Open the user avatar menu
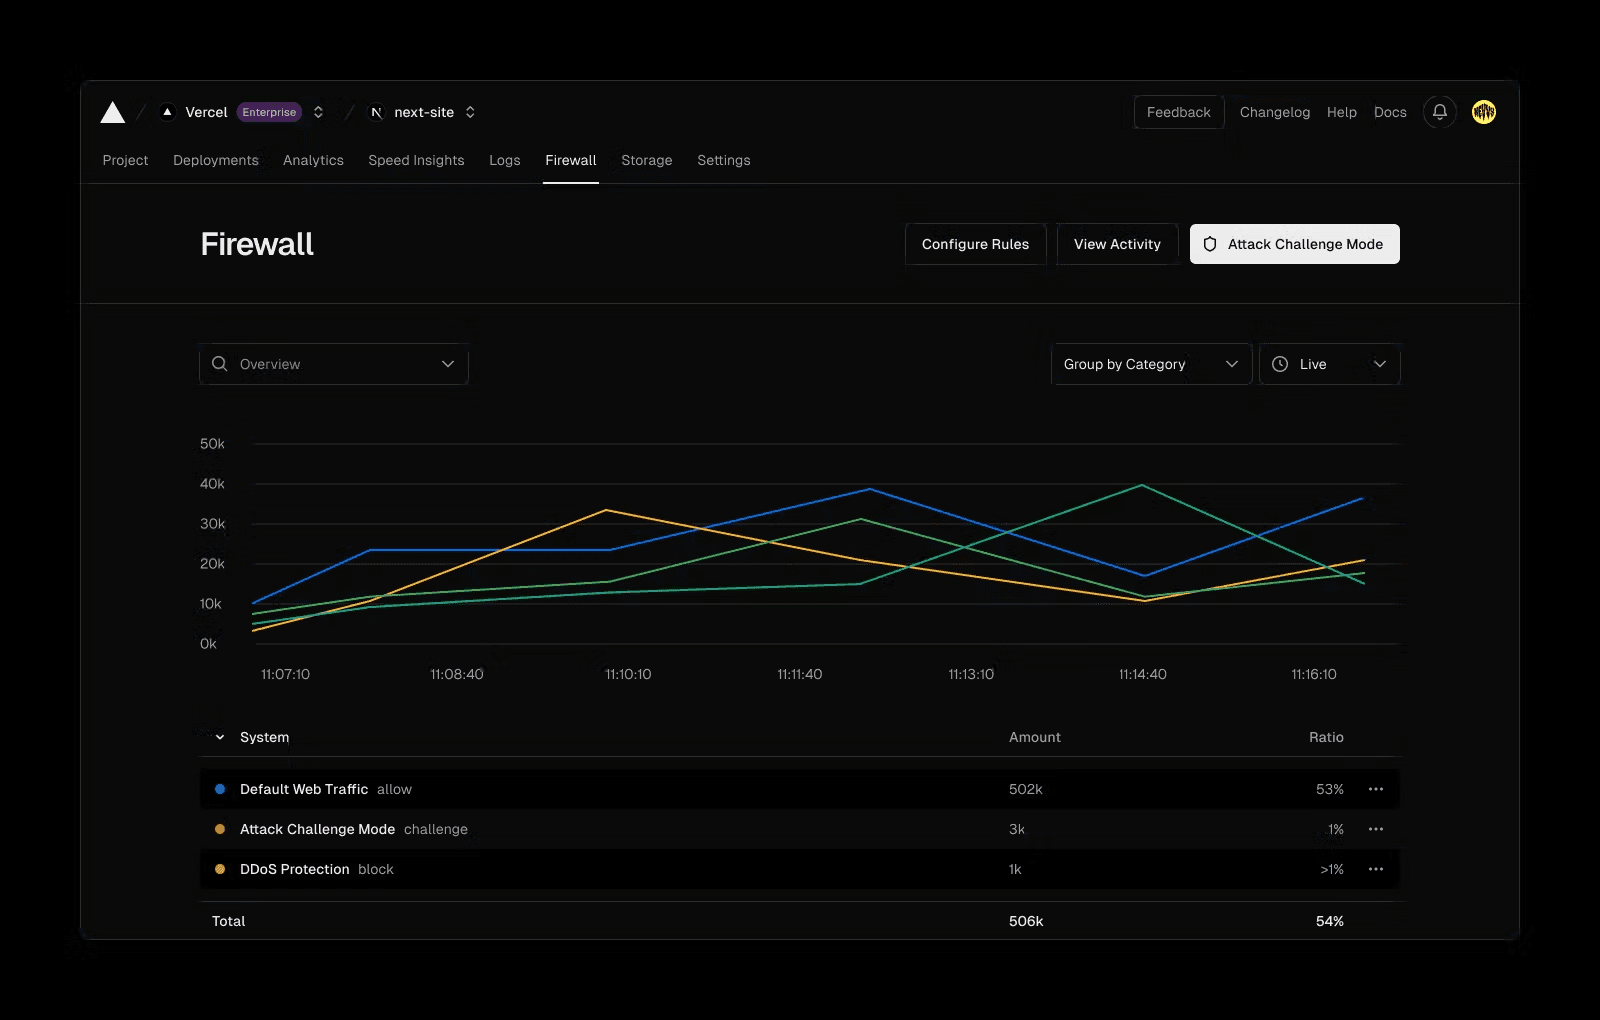 pyautogui.click(x=1484, y=112)
